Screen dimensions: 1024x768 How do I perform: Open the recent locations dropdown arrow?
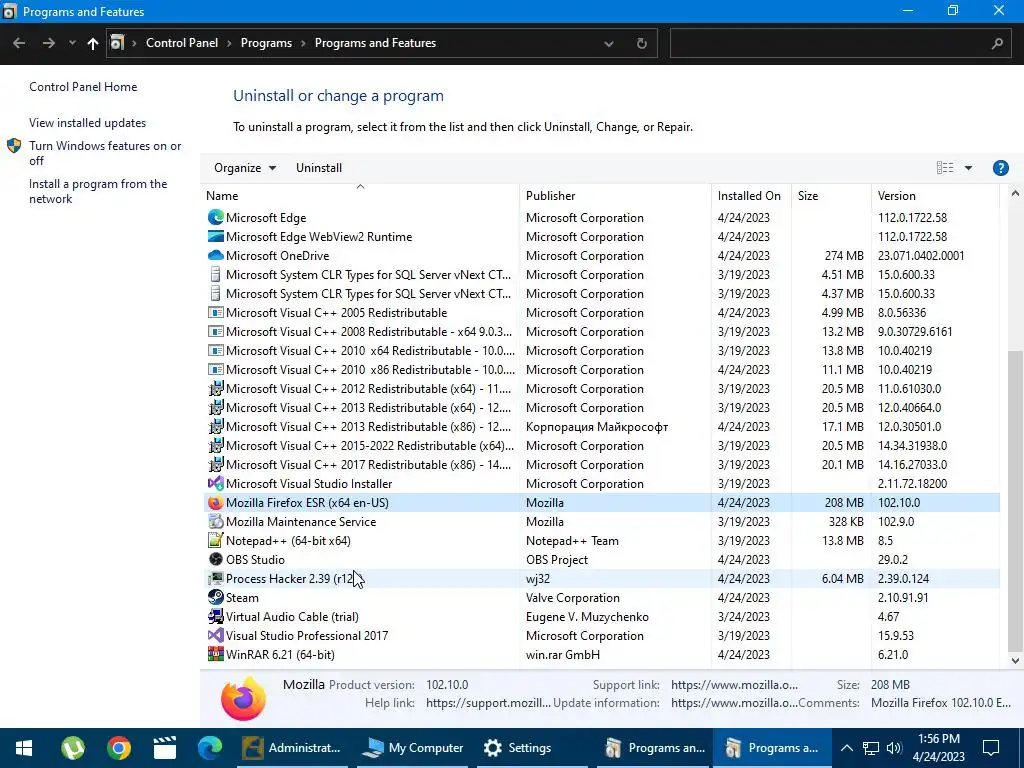(72, 43)
